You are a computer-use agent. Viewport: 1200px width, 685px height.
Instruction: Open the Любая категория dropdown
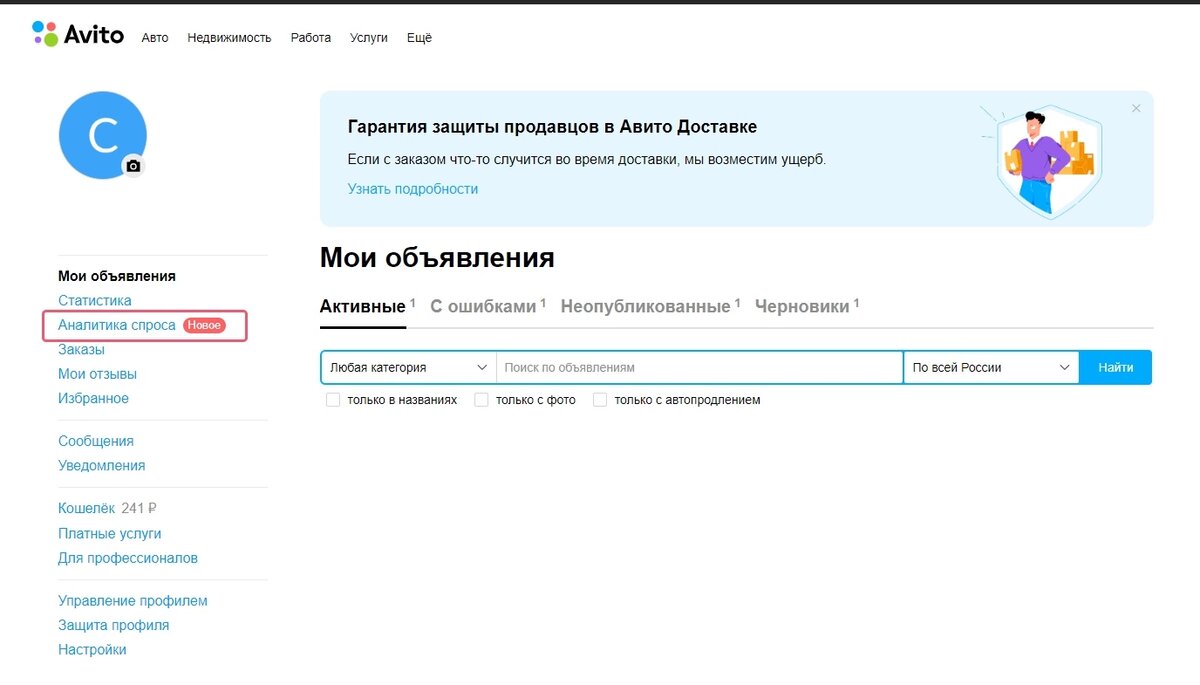click(405, 367)
